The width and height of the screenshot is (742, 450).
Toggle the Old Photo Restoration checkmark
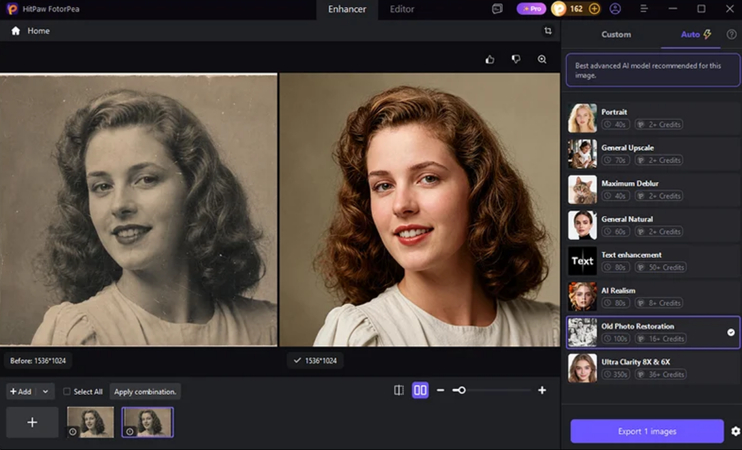pyautogui.click(x=731, y=332)
